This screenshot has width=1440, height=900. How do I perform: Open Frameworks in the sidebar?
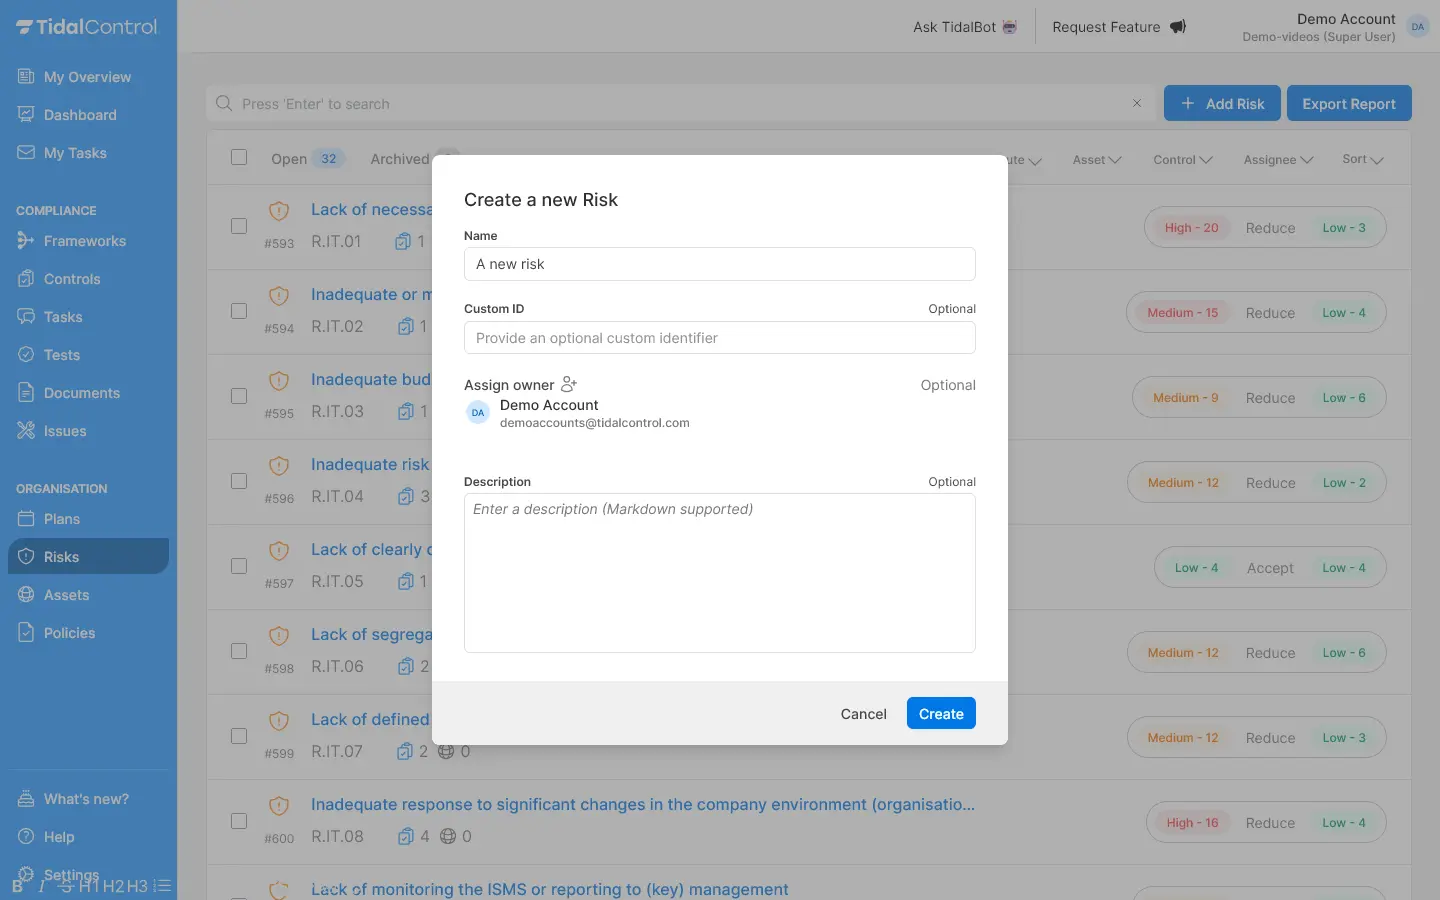coord(84,241)
